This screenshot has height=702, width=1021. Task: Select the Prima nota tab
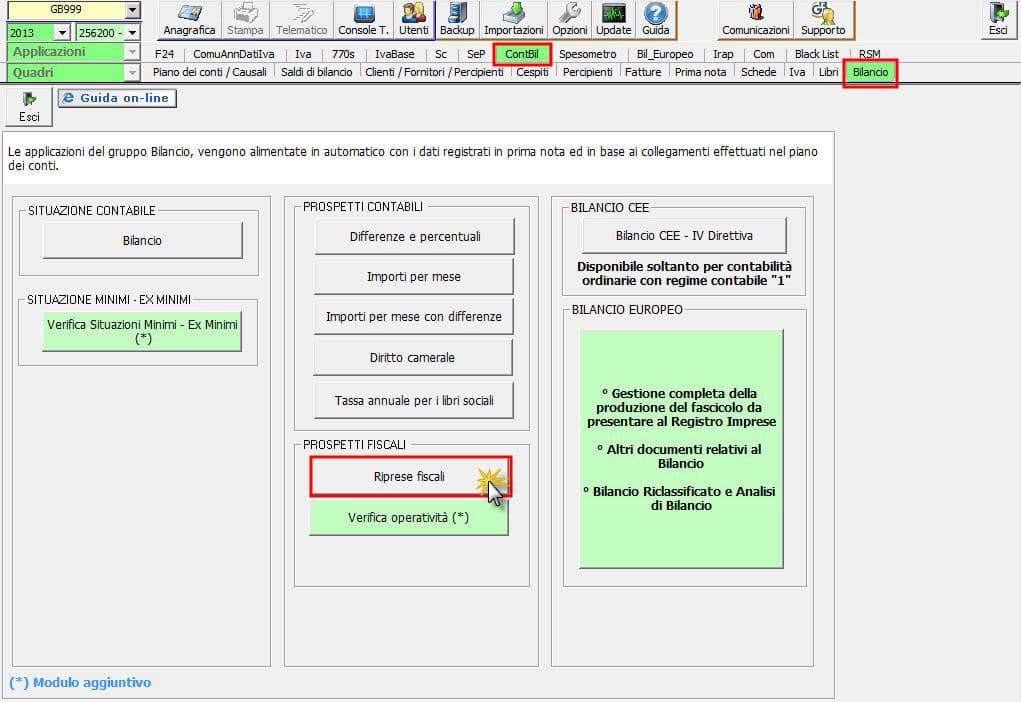click(700, 73)
